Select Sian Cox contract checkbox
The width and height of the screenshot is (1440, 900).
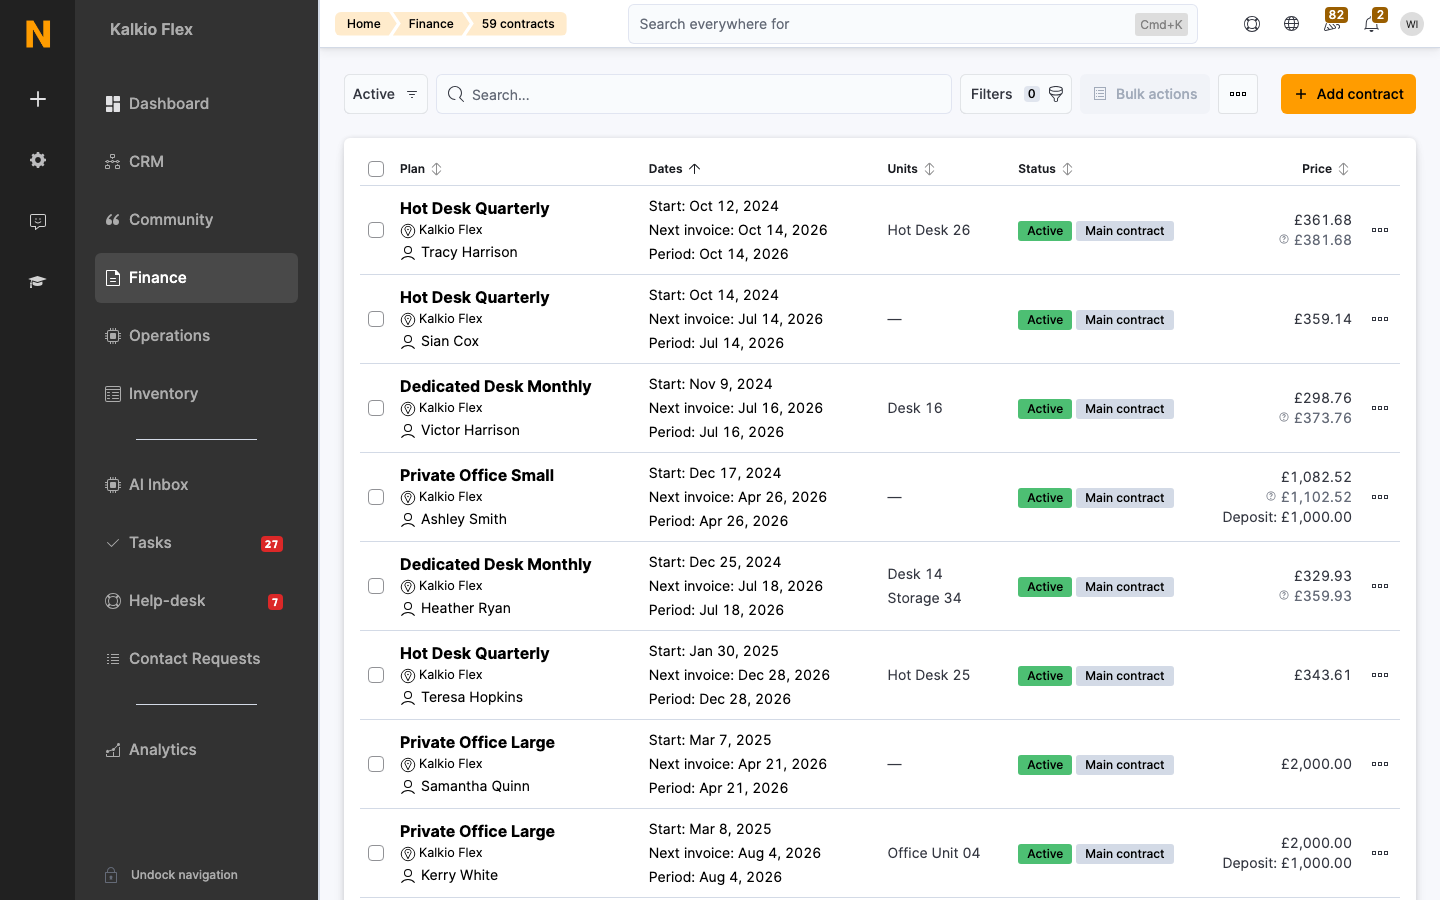(x=376, y=319)
